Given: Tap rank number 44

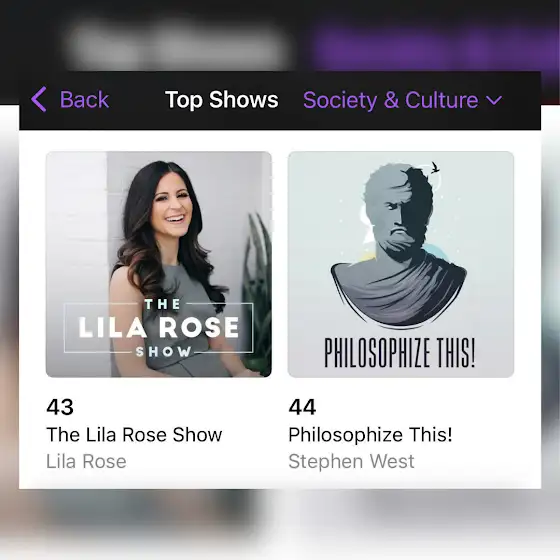Looking at the screenshot, I should pyautogui.click(x=302, y=407).
